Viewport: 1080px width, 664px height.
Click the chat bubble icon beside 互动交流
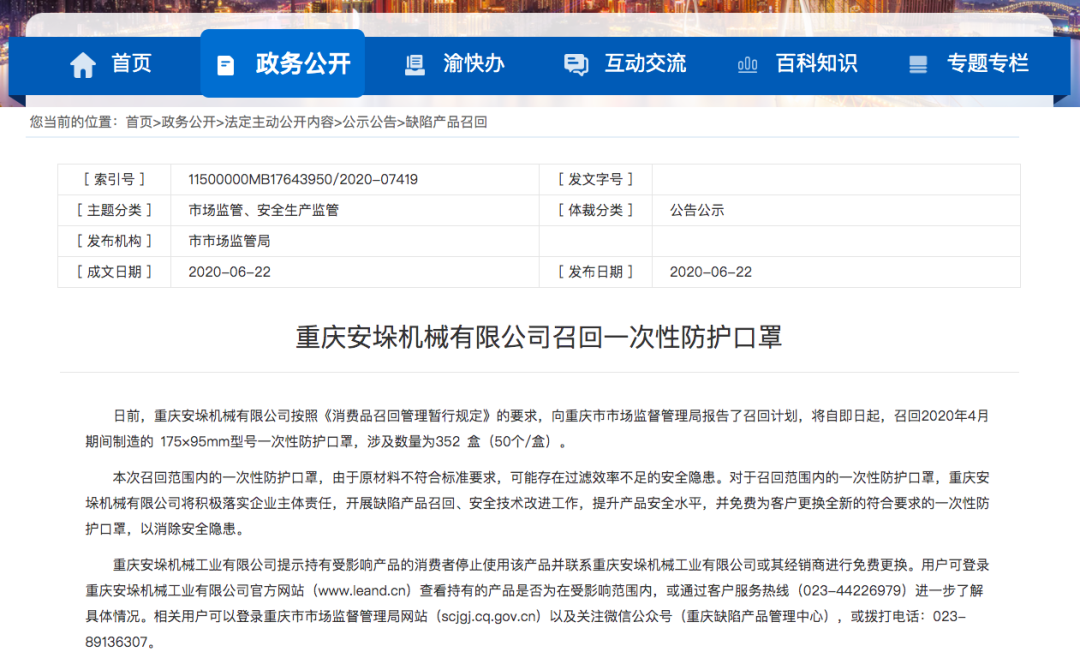576,65
